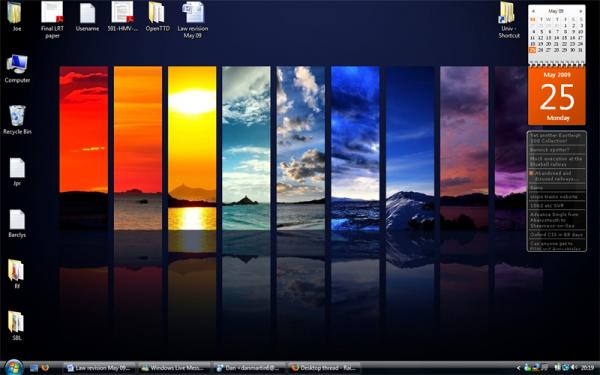Screen dimensions: 600x375
Task: Click the volume speaker tray icon
Action: [x=574, y=368]
